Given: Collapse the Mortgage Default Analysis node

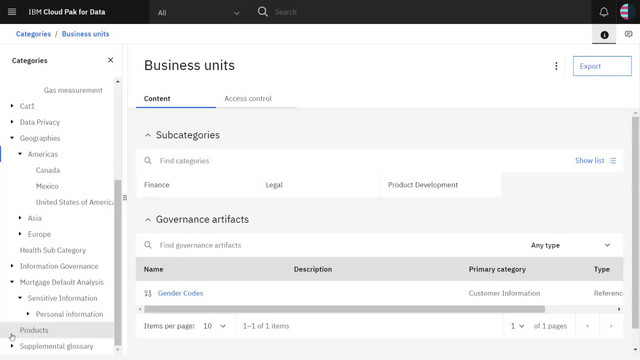Looking at the screenshot, I should point(12,281).
